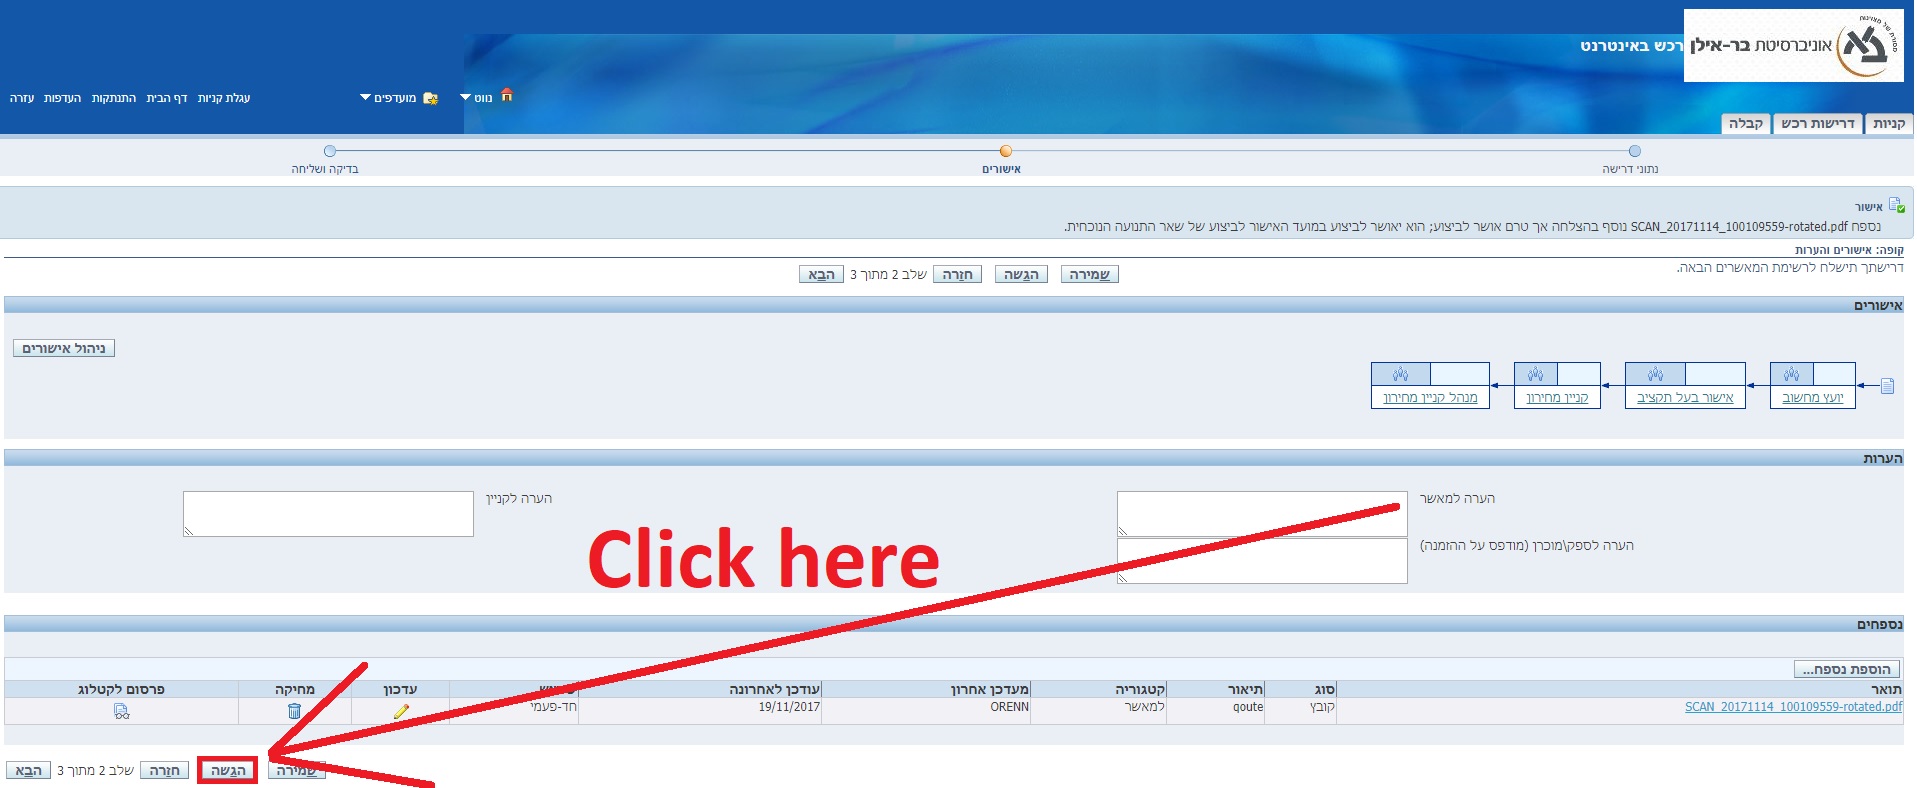The width and height of the screenshot is (1917, 788).
Task: Click the publish to catalog icon
Action: tap(121, 711)
